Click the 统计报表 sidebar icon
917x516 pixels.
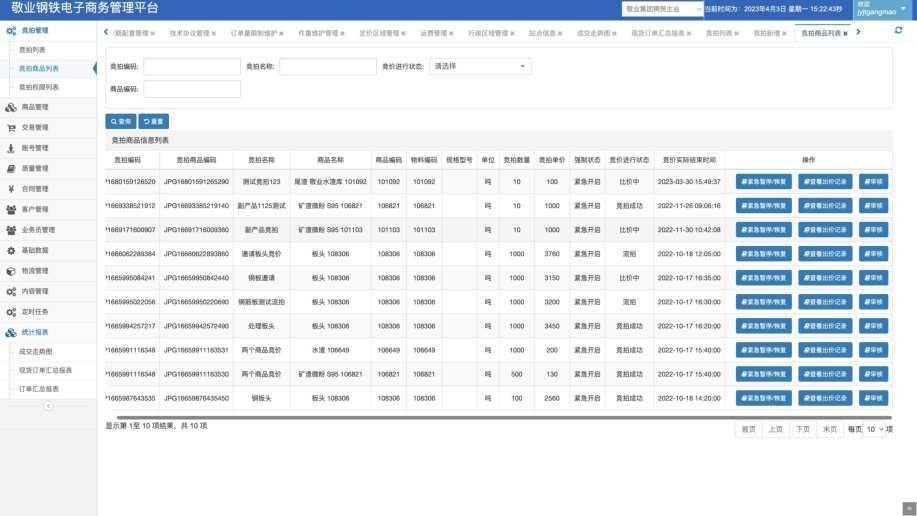[x=11, y=332]
